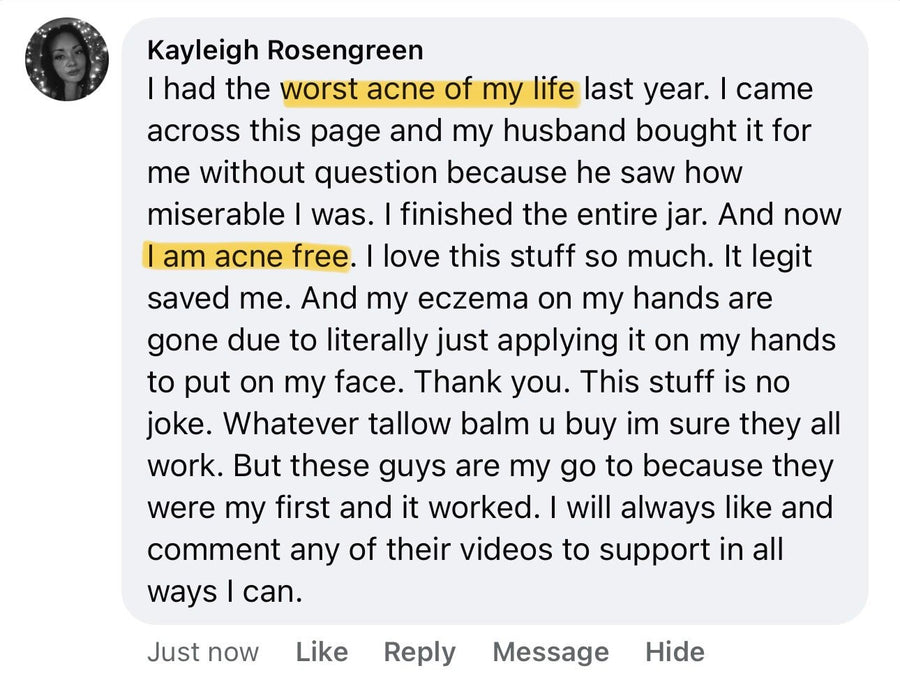The width and height of the screenshot is (900, 673).
Task: Click the word 'eczema' in the comment
Action: click(473, 298)
